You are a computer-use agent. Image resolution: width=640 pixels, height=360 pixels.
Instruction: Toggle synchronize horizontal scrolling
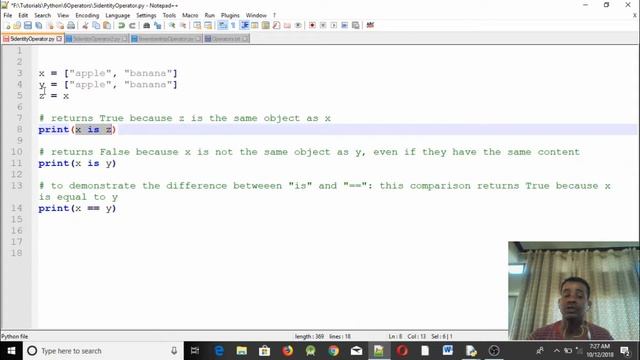(x=208, y=26)
